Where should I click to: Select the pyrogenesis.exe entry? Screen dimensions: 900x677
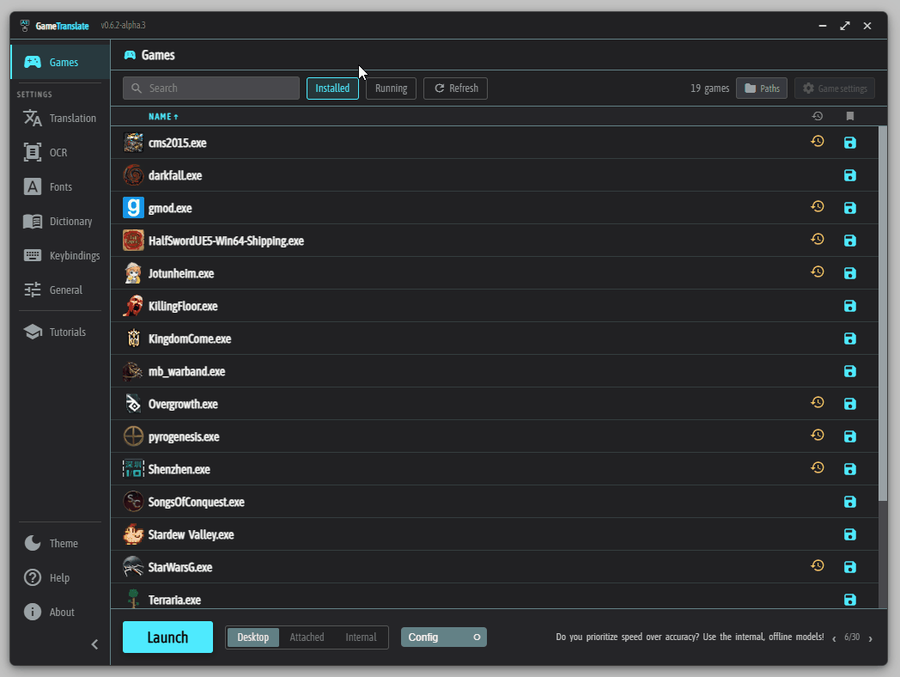pyautogui.click(x=494, y=437)
